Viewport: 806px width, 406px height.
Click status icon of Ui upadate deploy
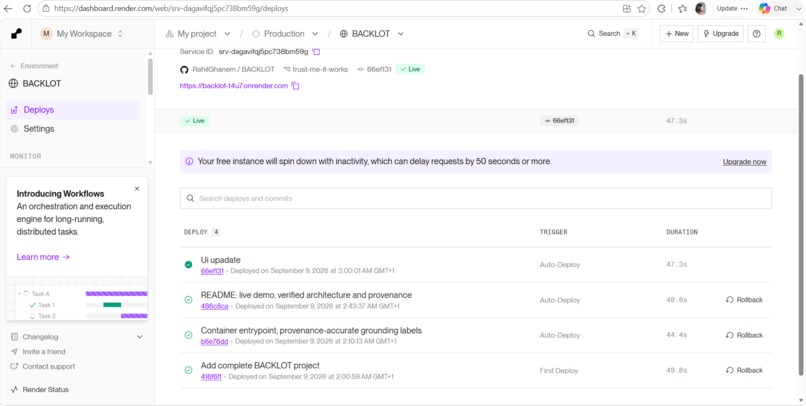tap(189, 265)
